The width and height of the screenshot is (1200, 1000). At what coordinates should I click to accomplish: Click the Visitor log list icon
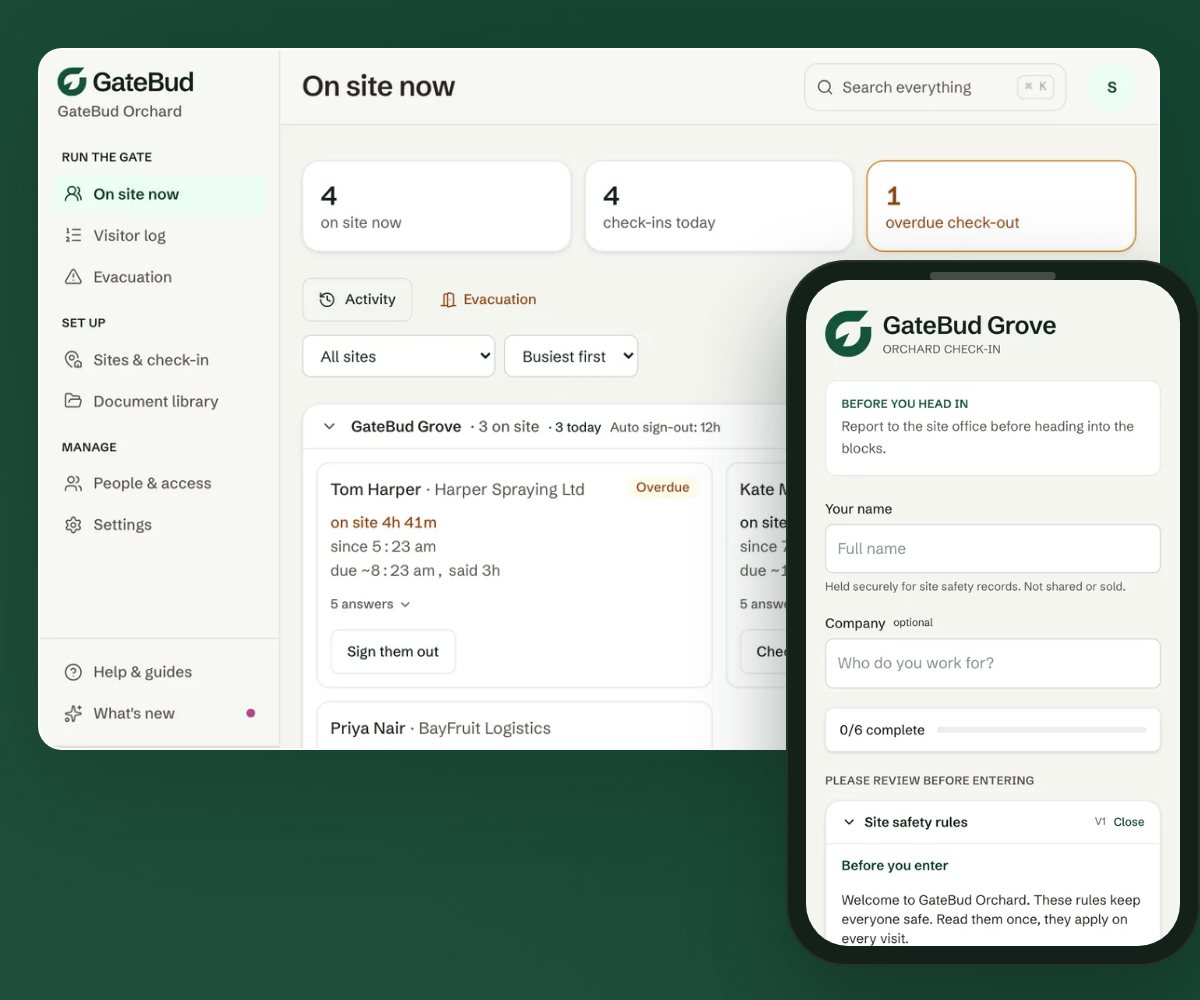(x=73, y=235)
